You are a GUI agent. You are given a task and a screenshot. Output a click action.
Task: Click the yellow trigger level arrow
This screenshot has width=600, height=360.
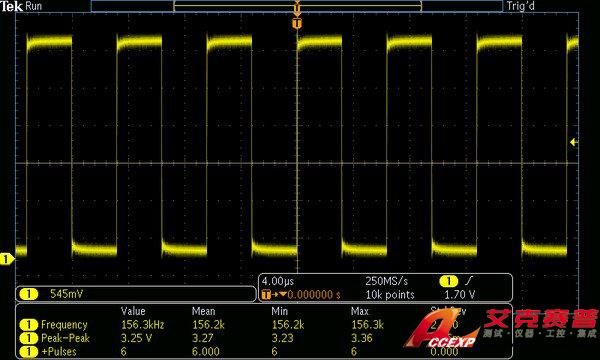(x=574, y=142)
